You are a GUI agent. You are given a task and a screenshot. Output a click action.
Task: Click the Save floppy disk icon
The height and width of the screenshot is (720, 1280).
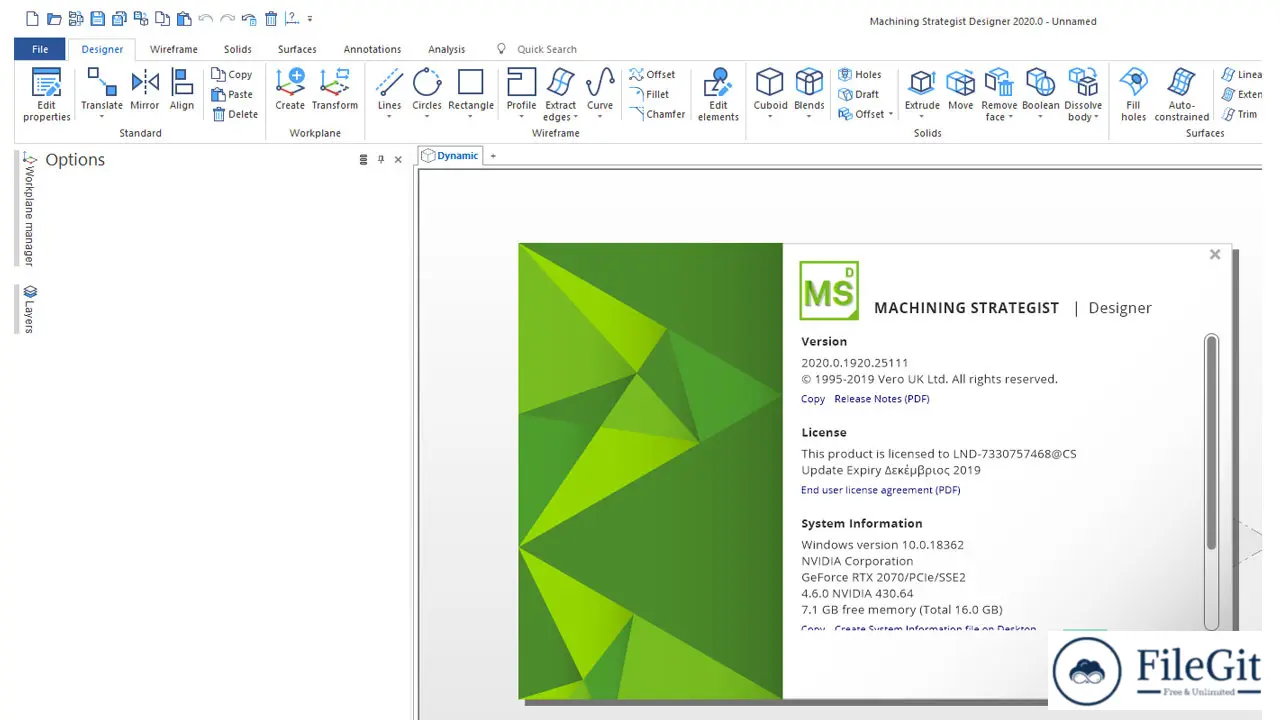point(97,19)
